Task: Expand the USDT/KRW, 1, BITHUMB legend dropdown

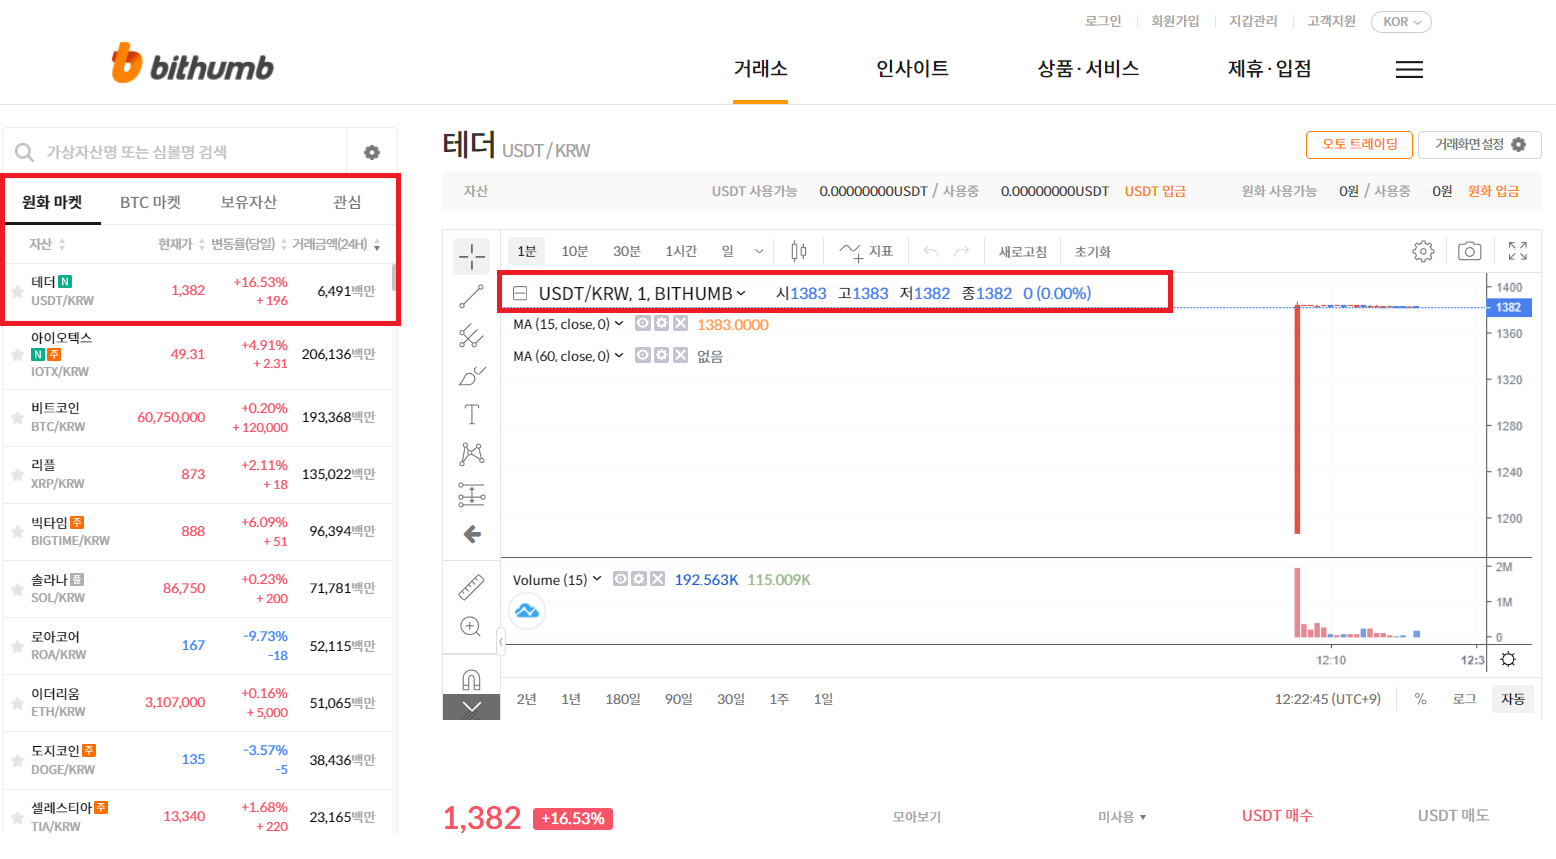Action: point(741,293)
